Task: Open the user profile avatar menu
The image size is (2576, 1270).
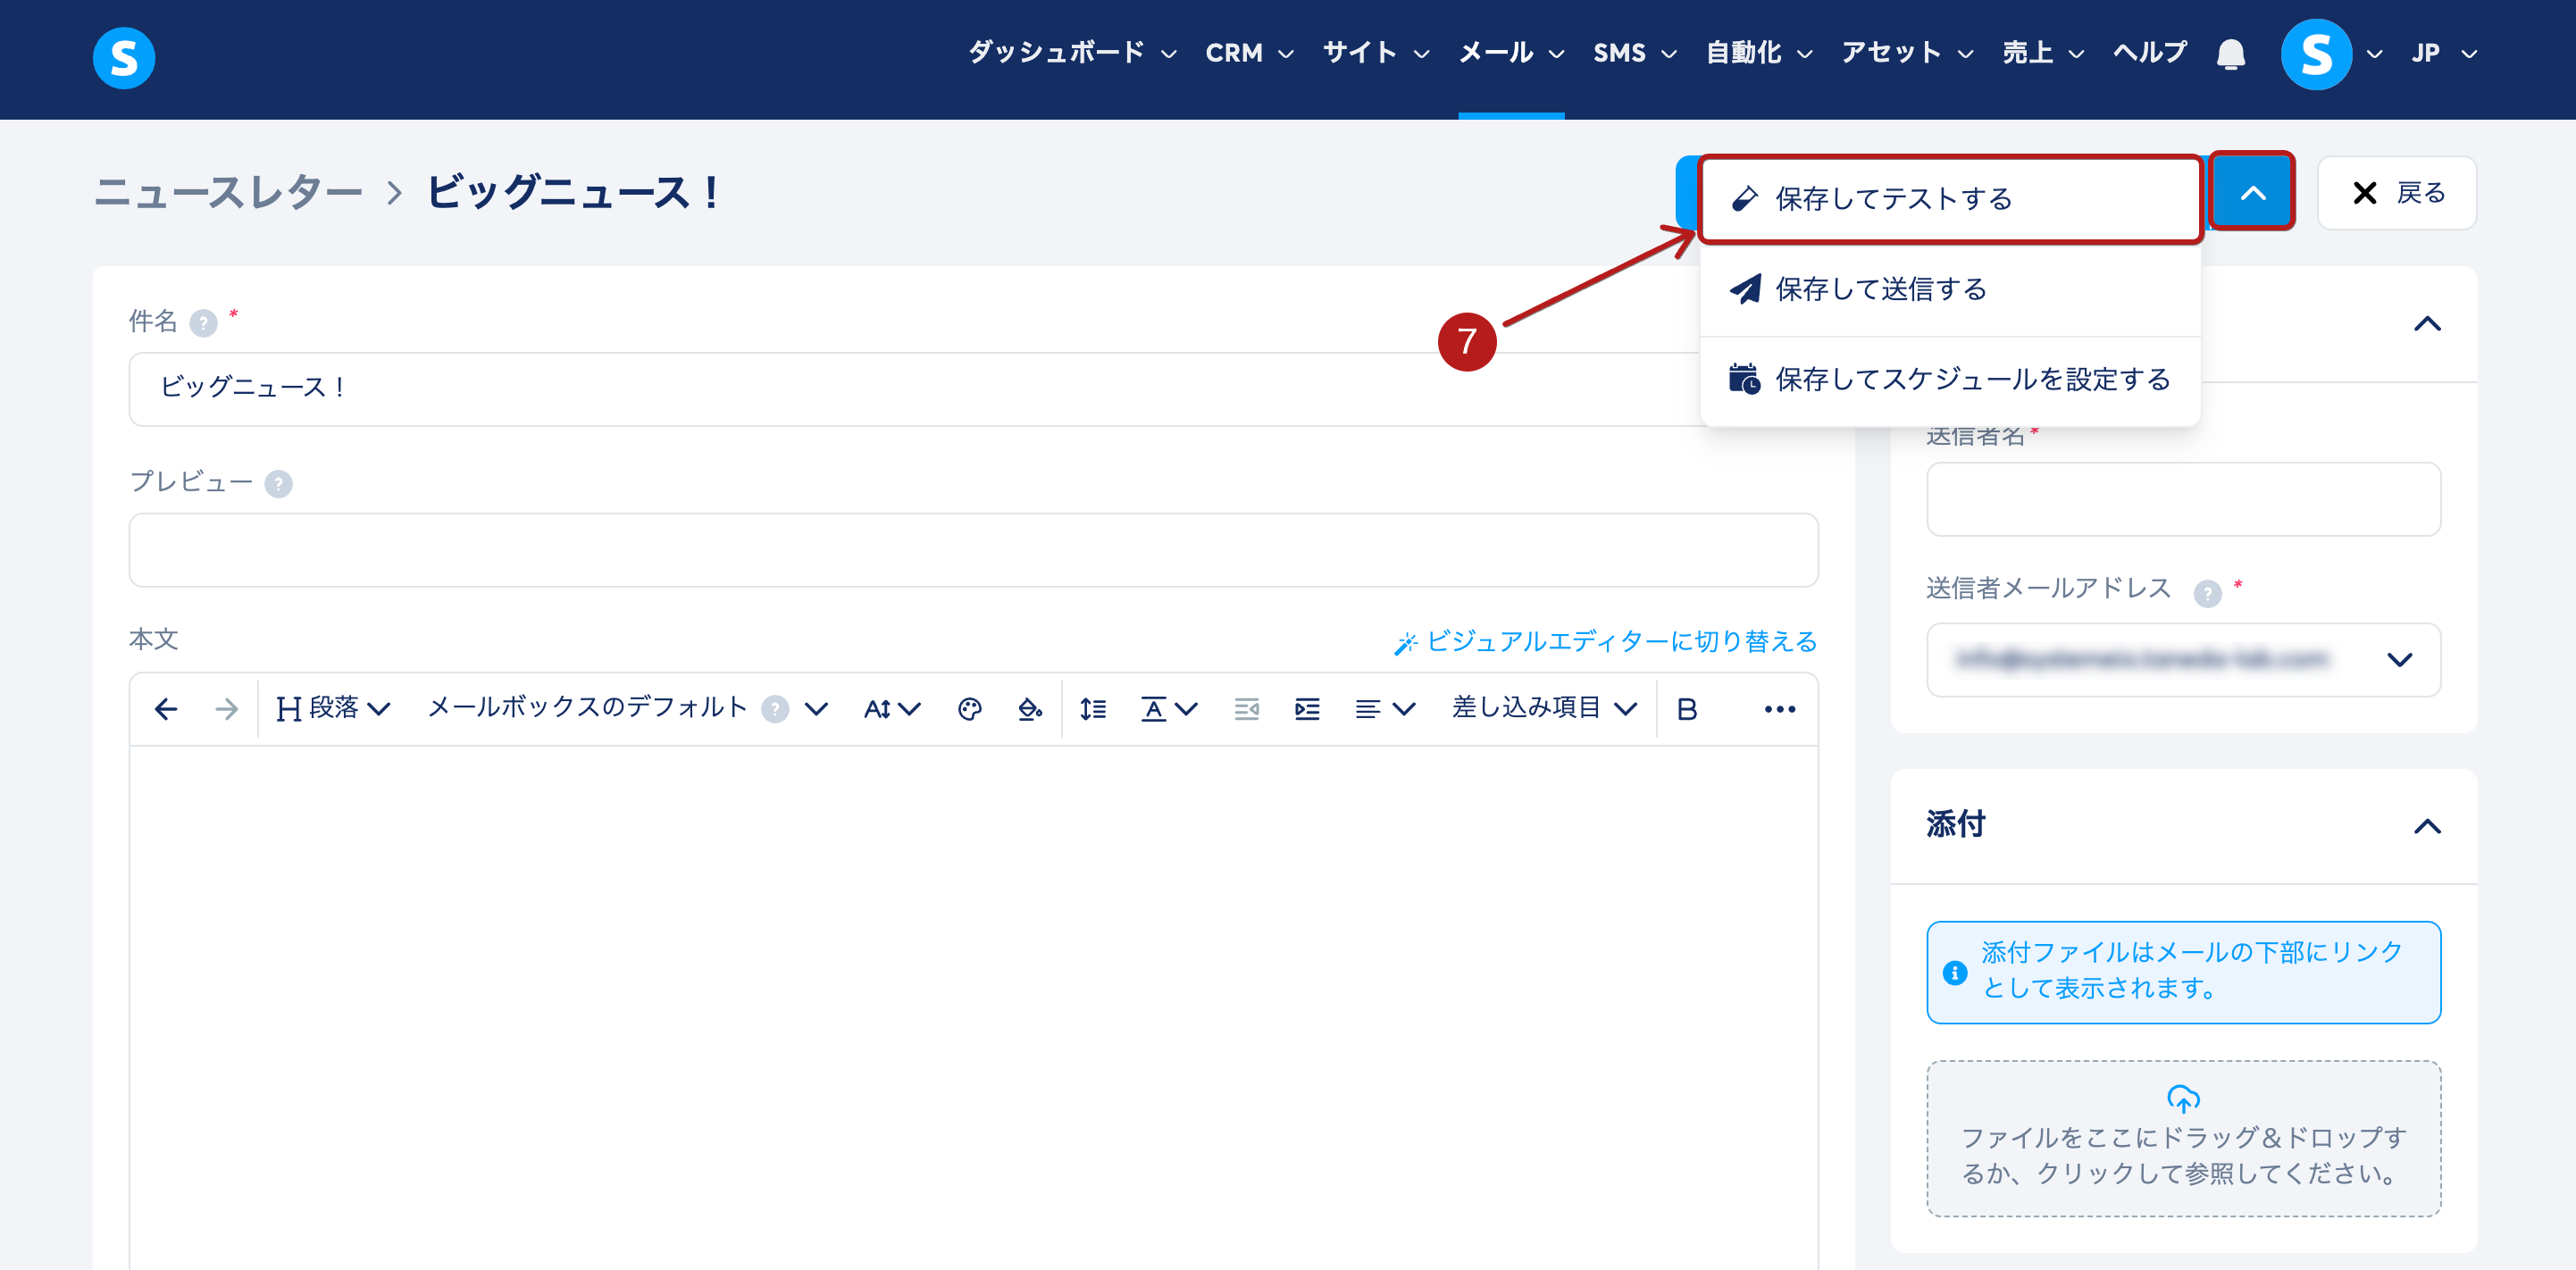Action: tap(2316, 54)
